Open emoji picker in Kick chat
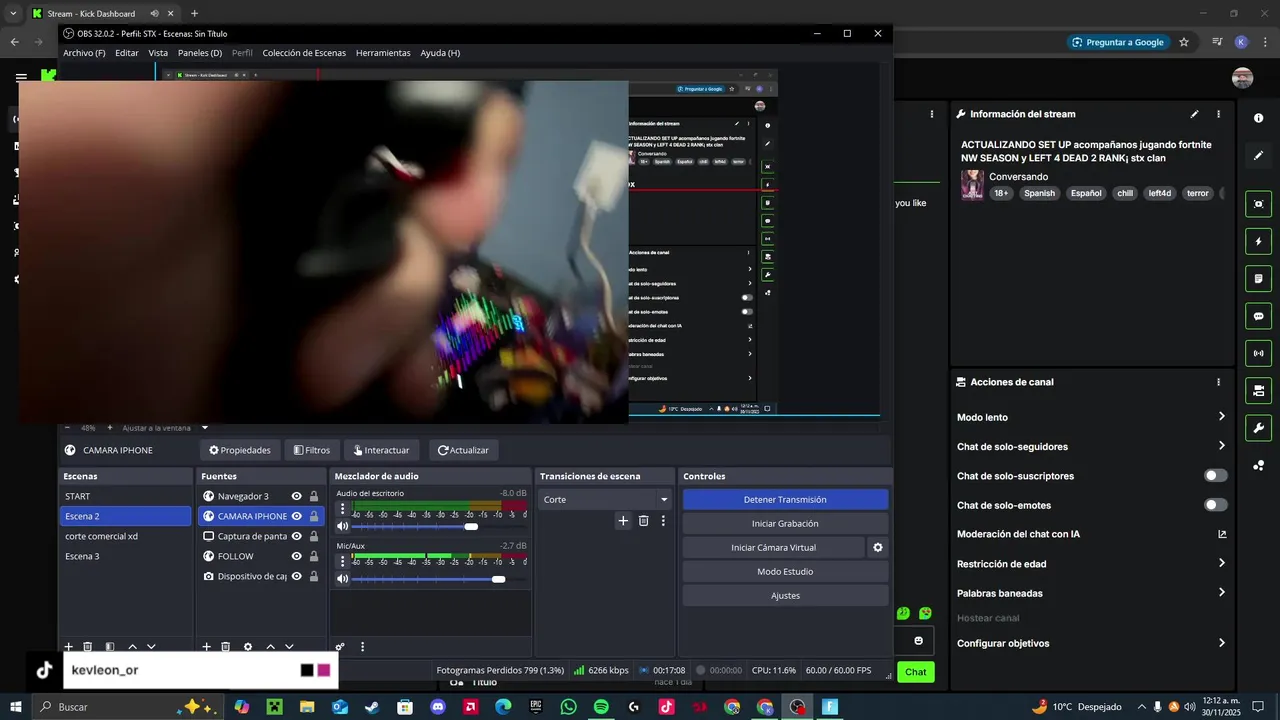The width and height of the screenshot is (1280, 720). (x=919, y=641)
